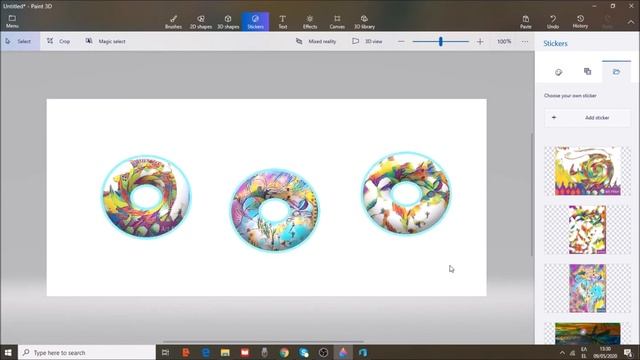The image size is (640, 360).
Task: Activate Magic select
Action: pos(105,41)
